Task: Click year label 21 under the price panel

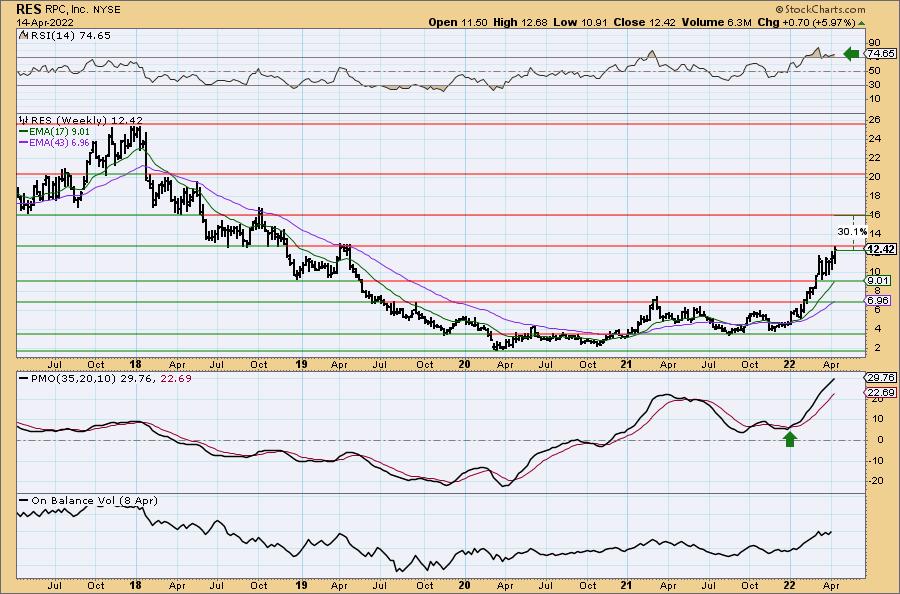Action: pos(626,364)
